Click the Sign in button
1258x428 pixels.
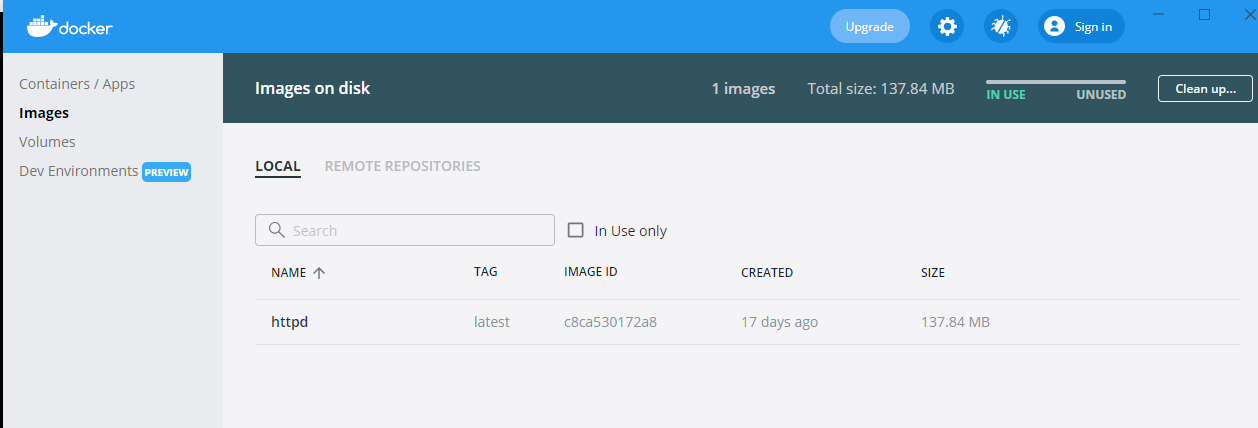[1082, 27]
